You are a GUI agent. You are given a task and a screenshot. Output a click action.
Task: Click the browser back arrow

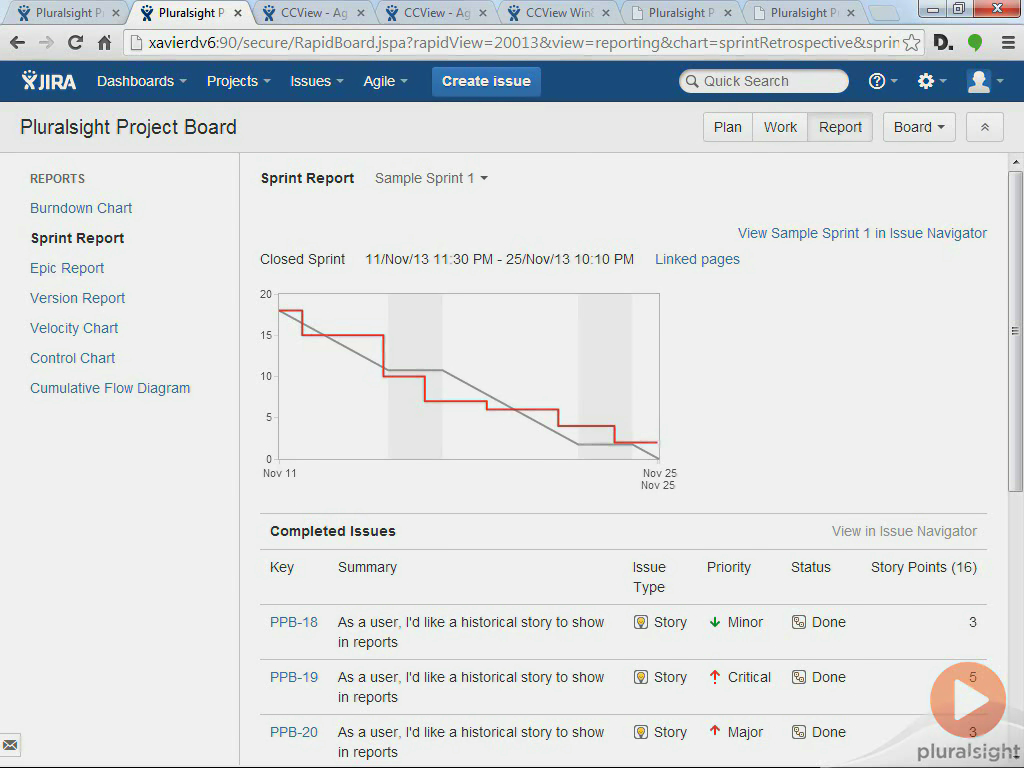[18, 43]
